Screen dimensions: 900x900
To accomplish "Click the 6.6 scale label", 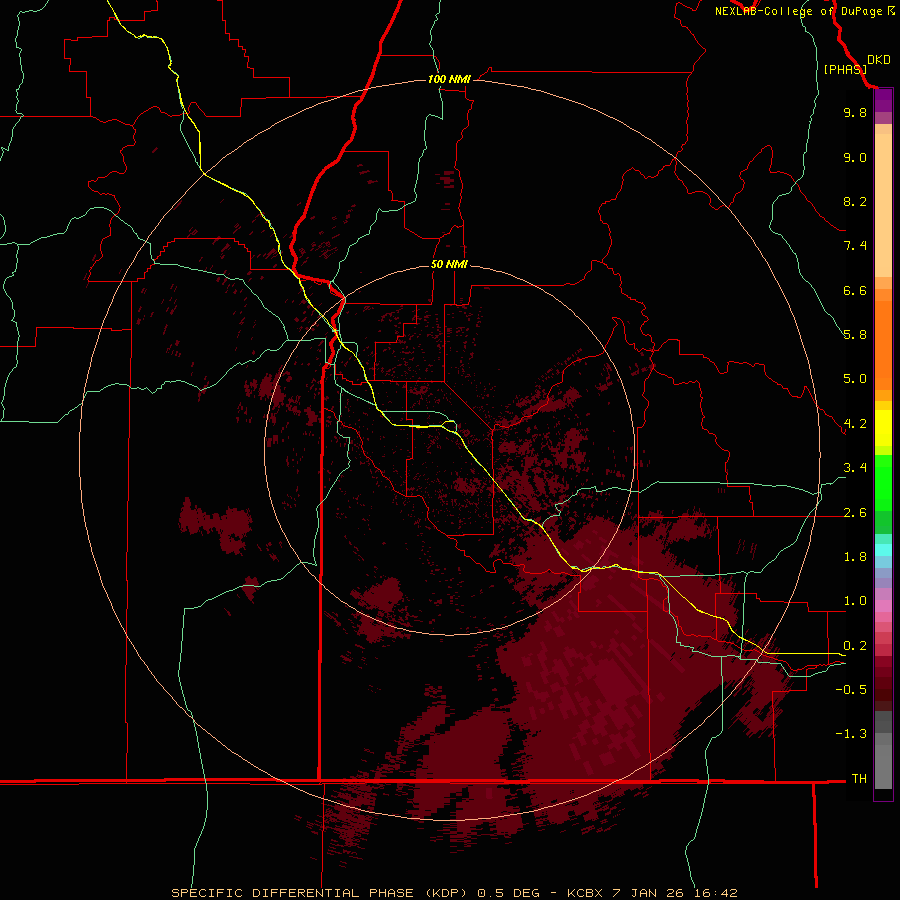I will [x=855, y=290].
